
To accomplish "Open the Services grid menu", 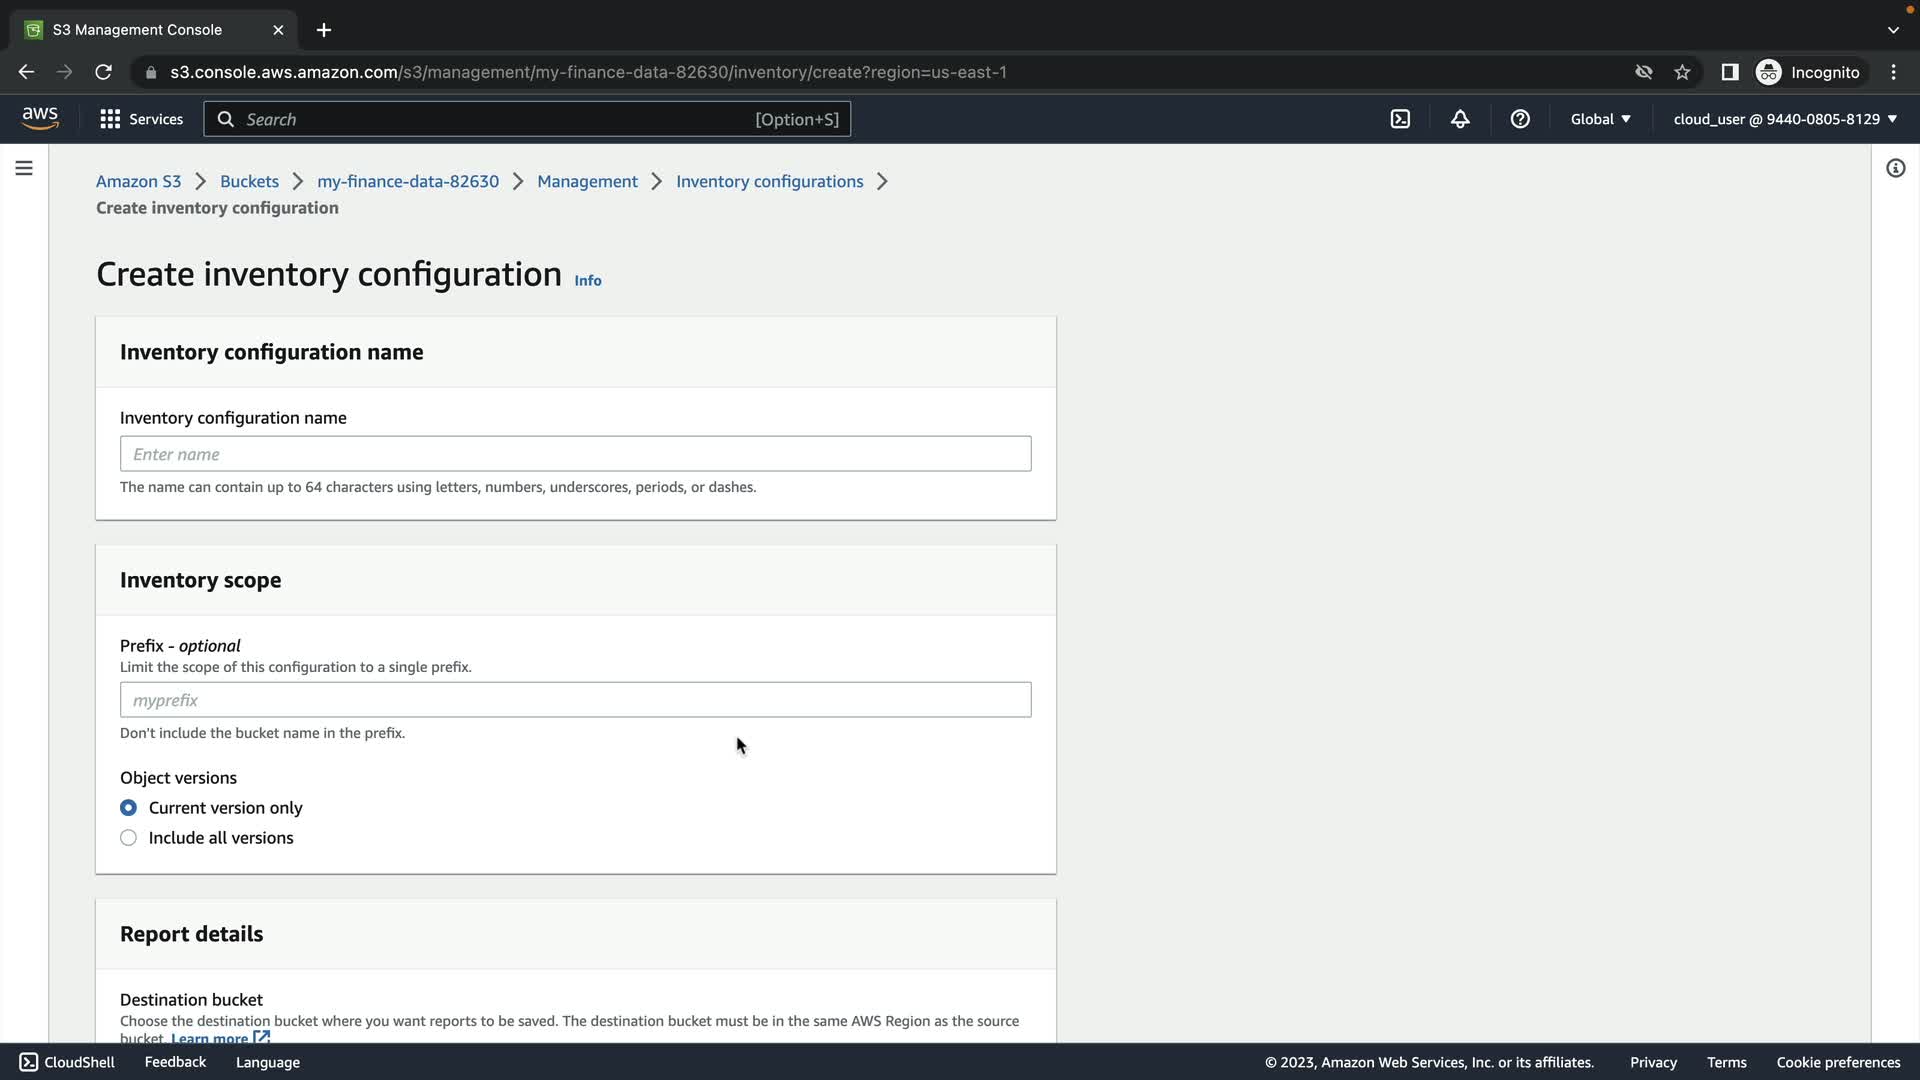I will pyautogui.click(x=141, y=119).
